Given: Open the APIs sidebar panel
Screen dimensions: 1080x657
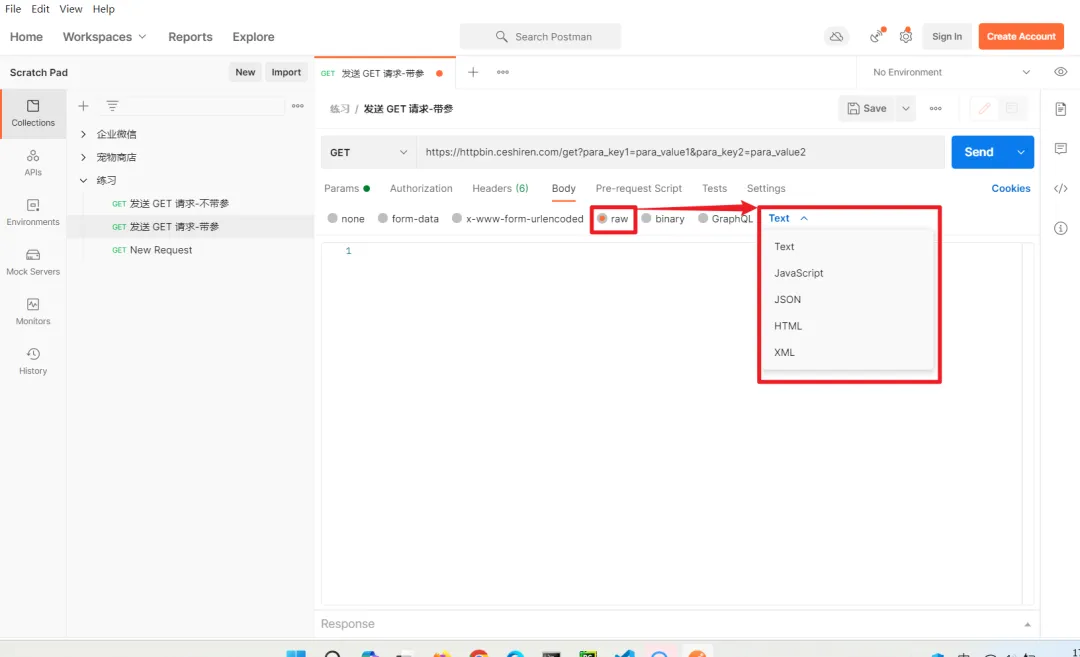Looking at the screenshot, I should 33,163.
